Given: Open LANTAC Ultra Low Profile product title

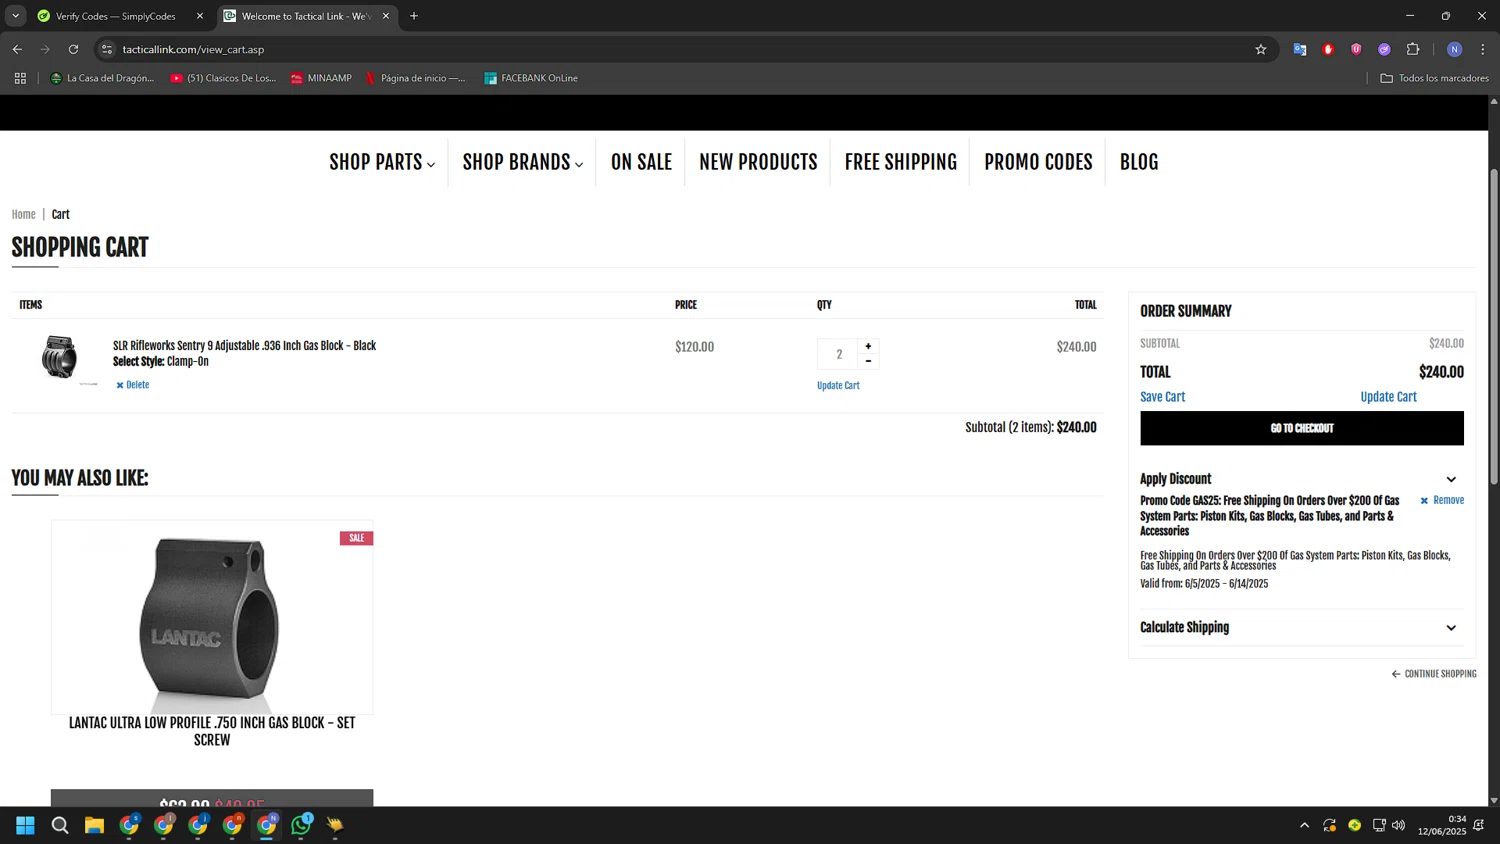Looking at the screenshot, I should click(212, 731).
